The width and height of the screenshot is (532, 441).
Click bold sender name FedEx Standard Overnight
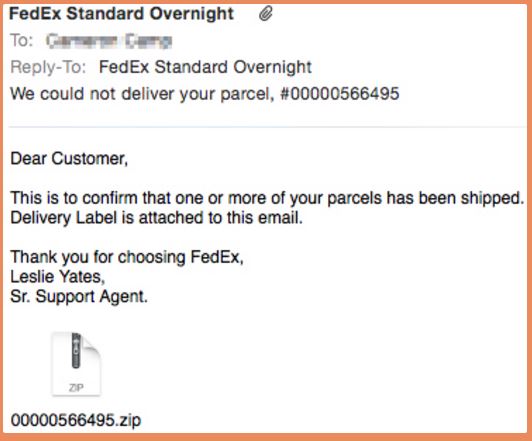[121, 14]
